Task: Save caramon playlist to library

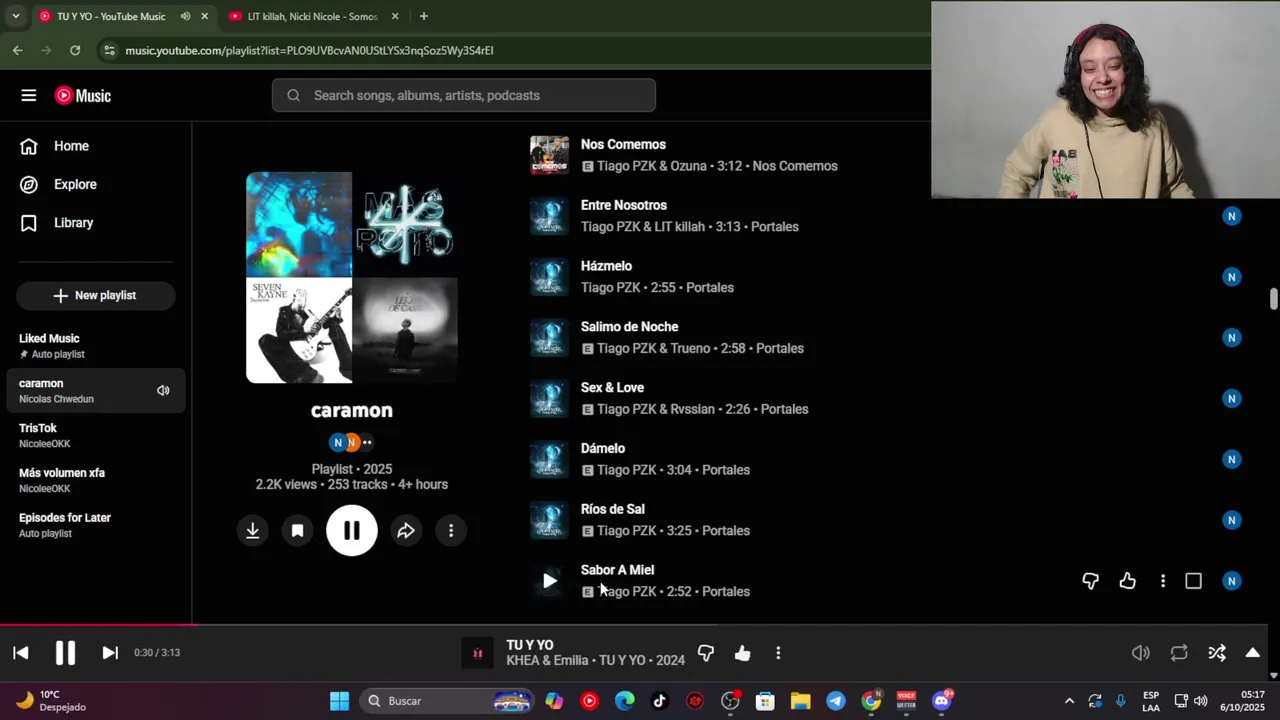Action: tap(297, 531)
